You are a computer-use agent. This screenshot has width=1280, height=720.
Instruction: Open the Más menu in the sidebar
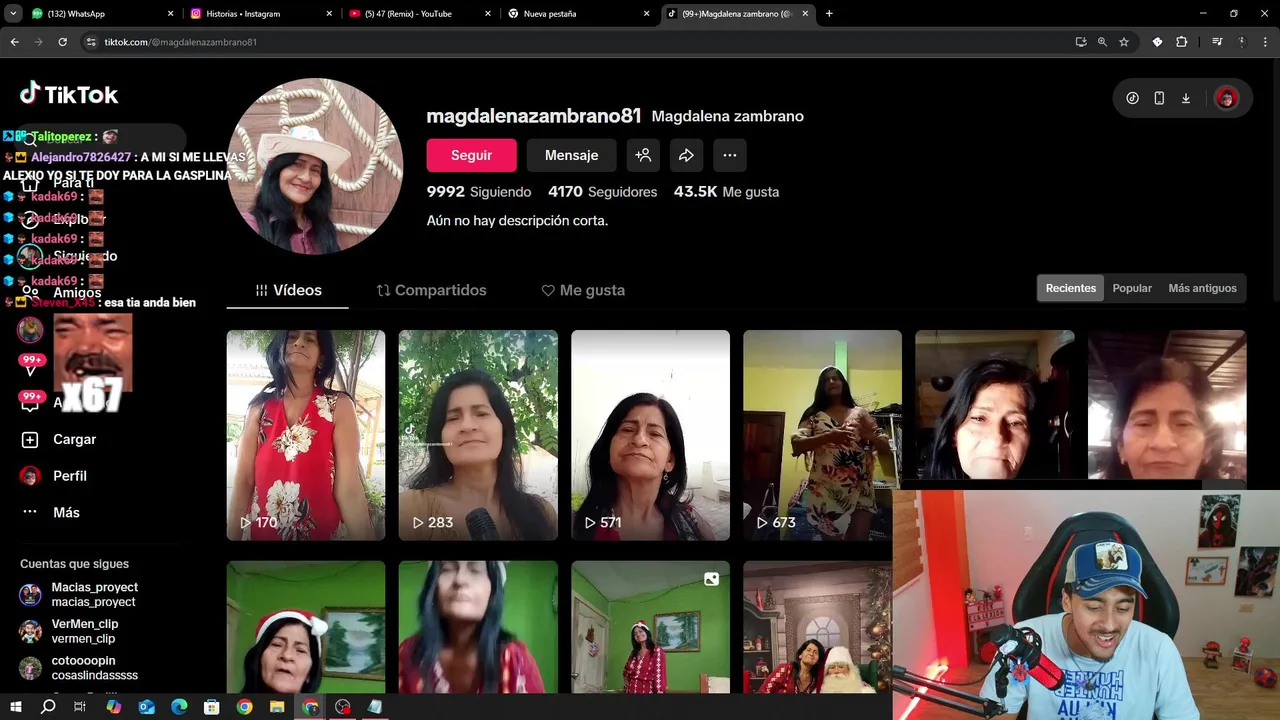point(50,512)
